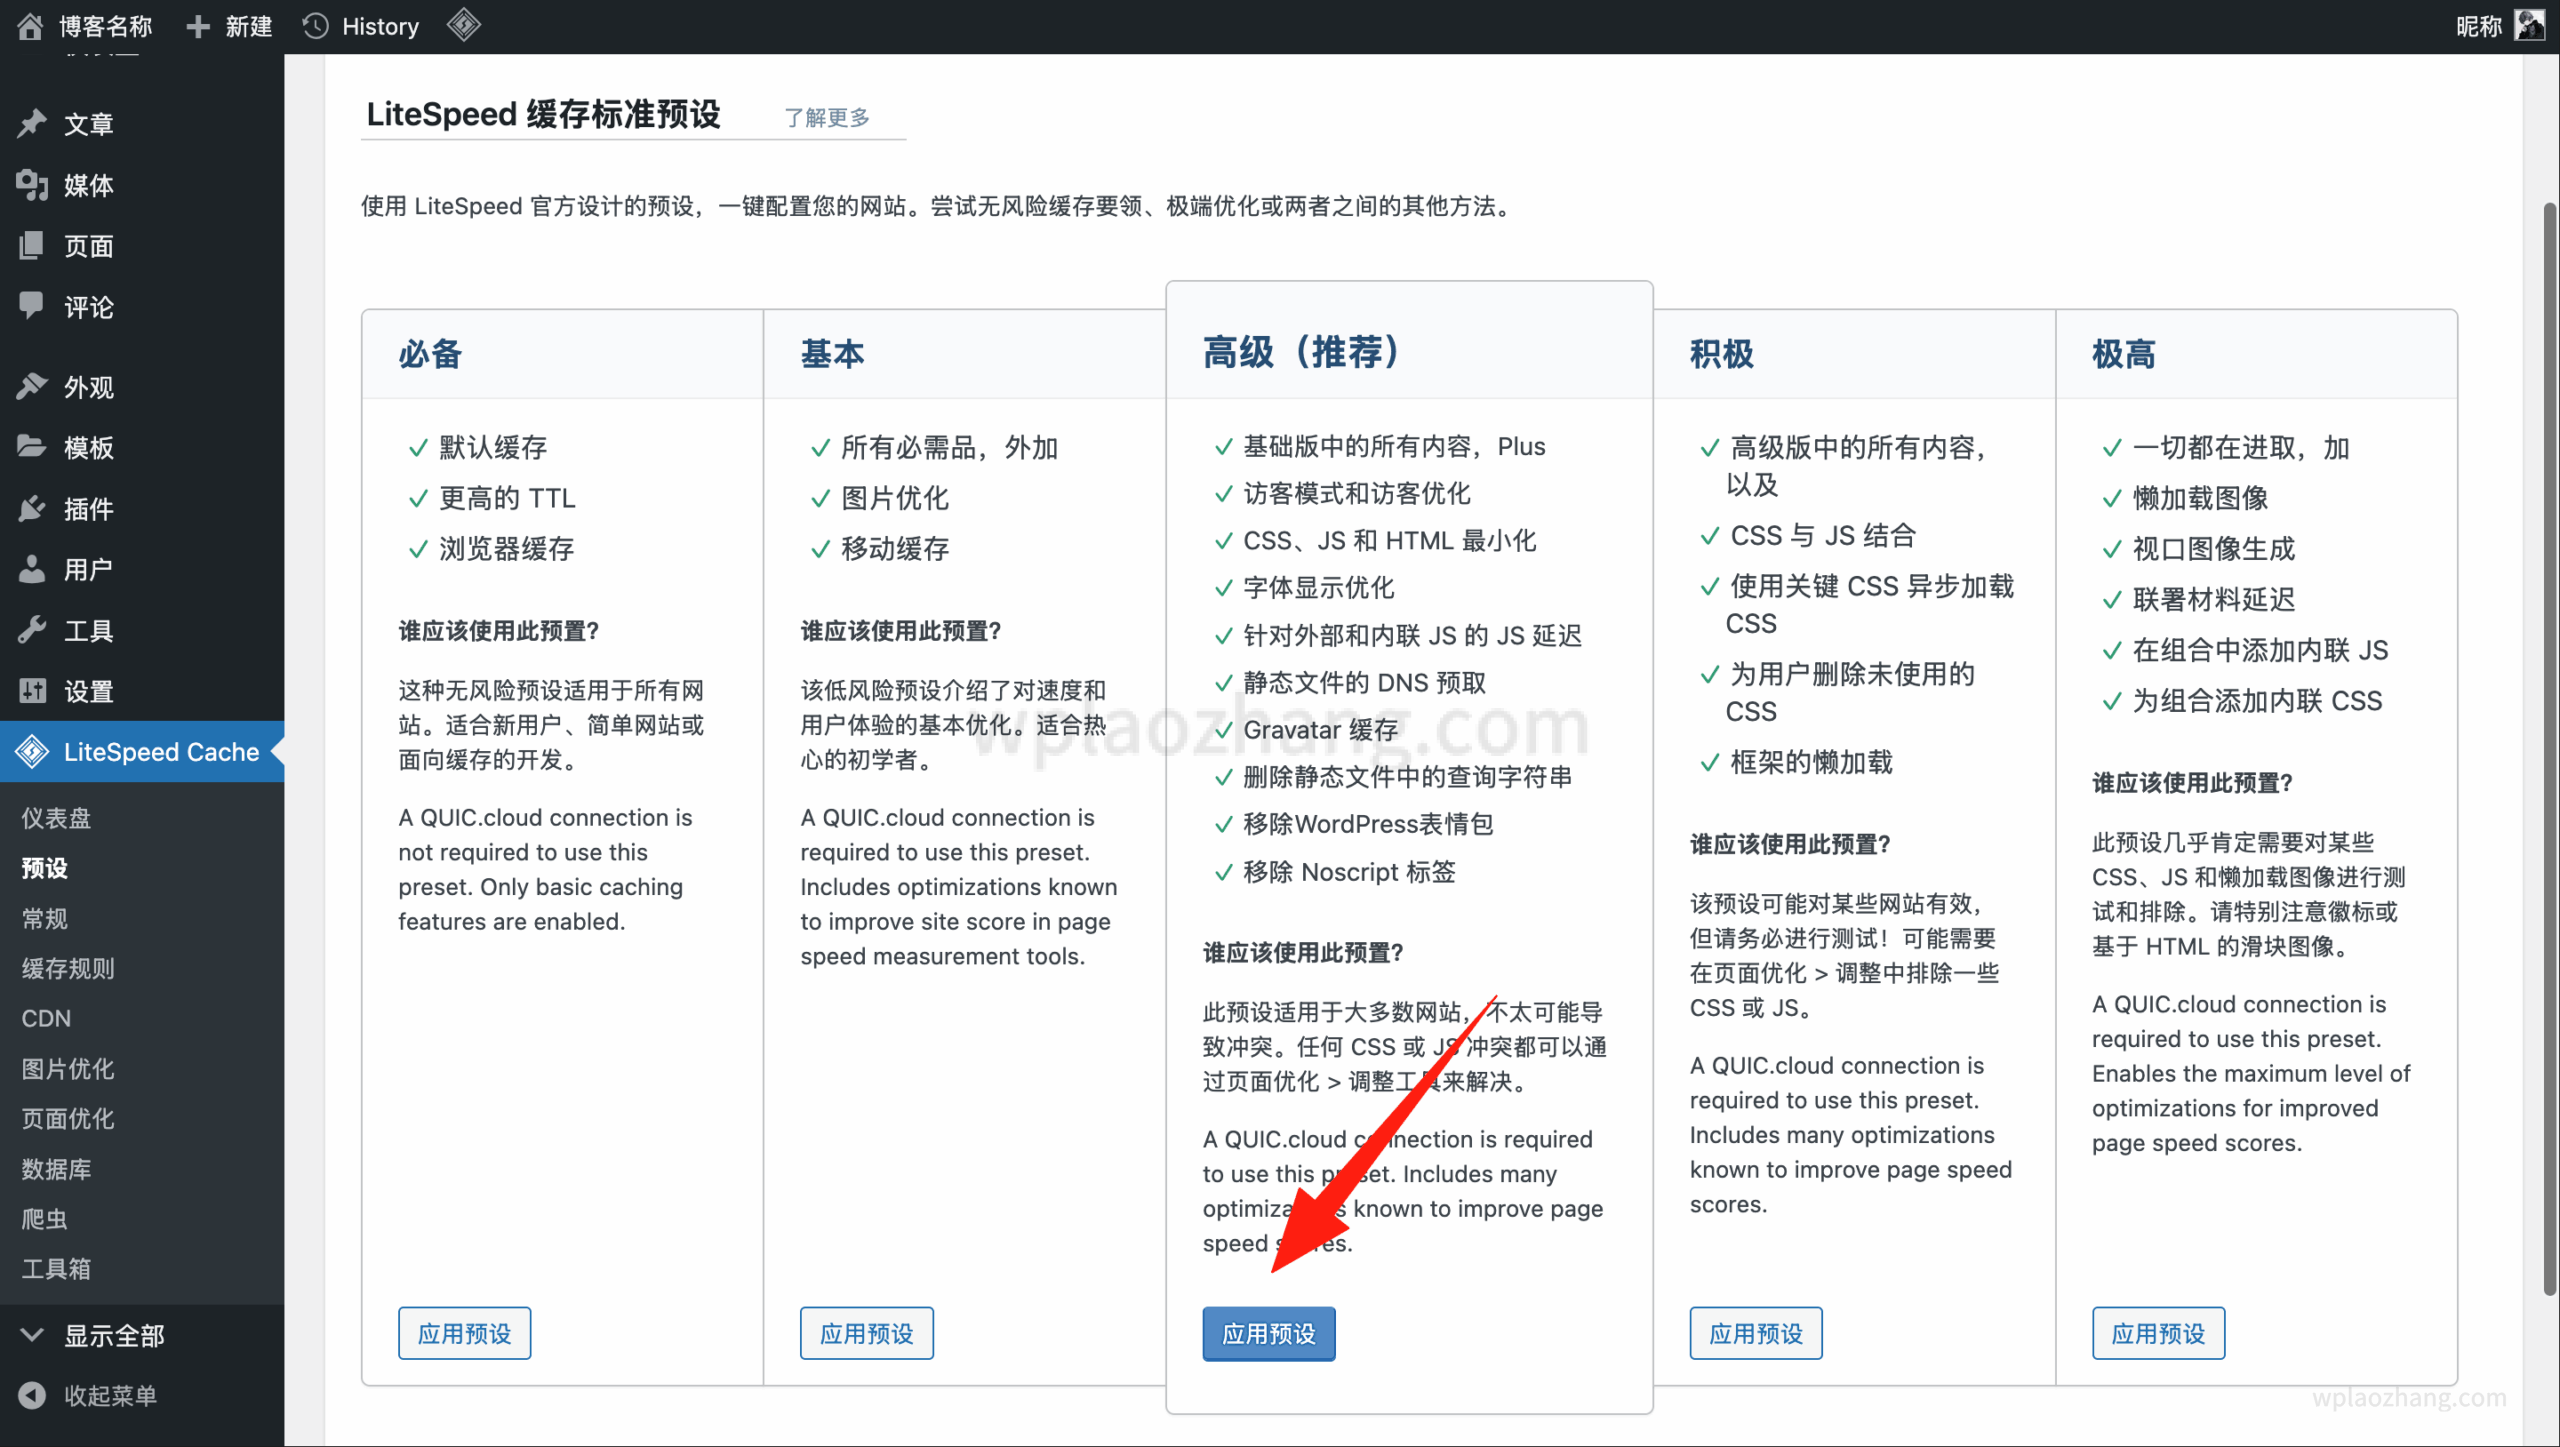
Task: Click the 评论 comment bubble icon
Action: (32, 306)
